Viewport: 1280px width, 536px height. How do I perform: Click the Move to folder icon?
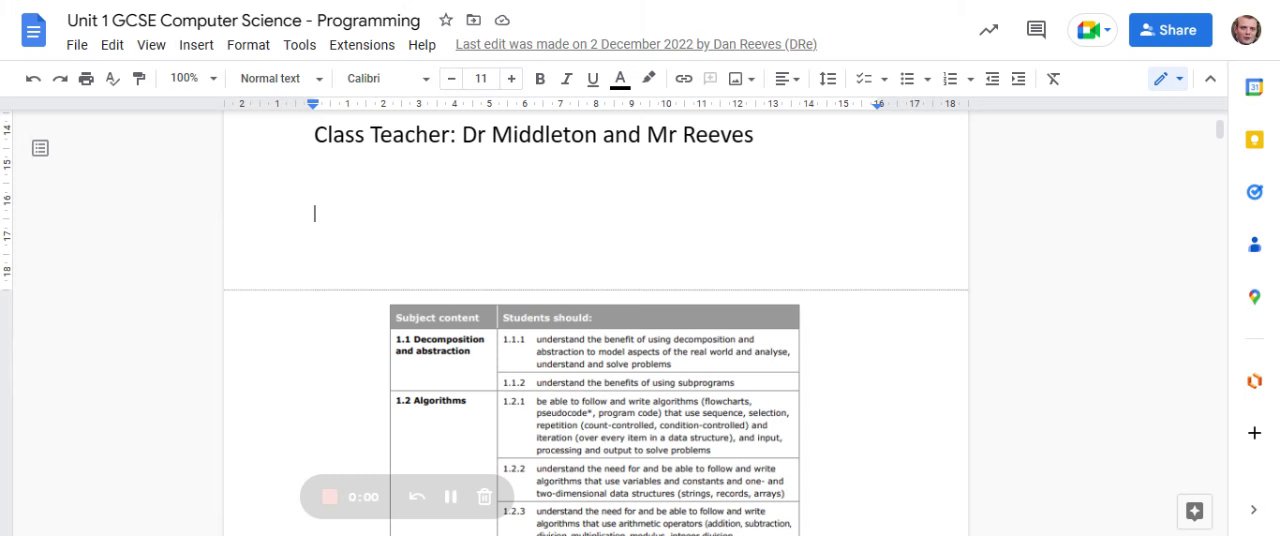coord(474,20)
